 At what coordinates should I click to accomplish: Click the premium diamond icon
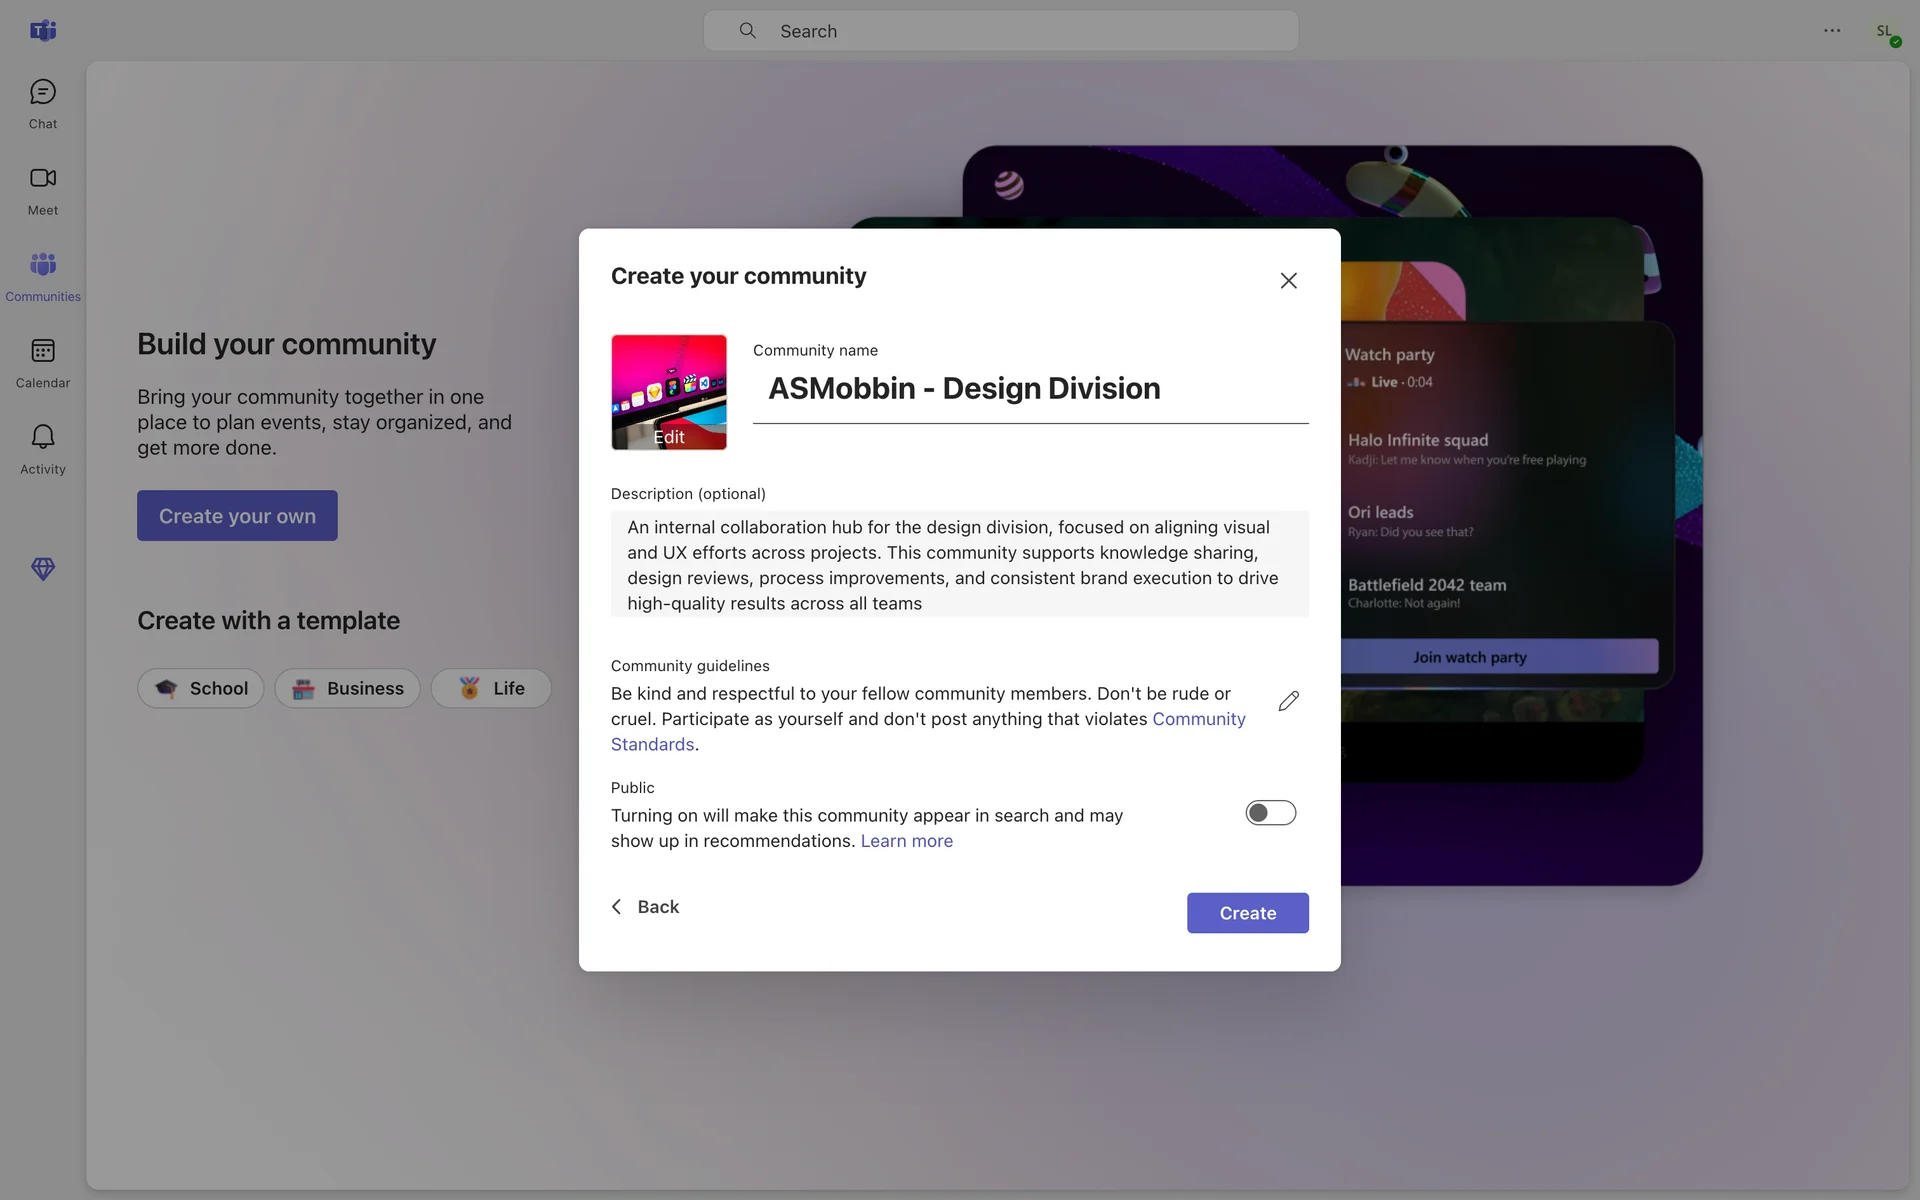click(x=42, y=569)
